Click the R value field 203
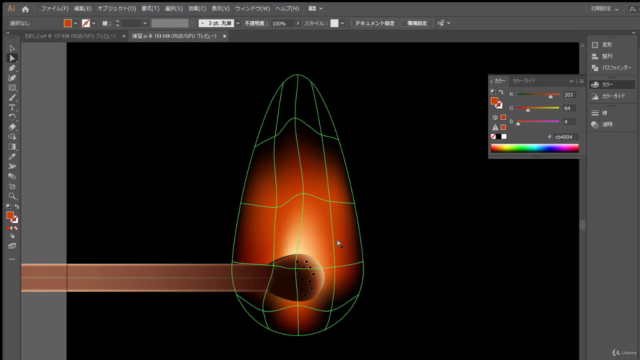The image size is (640, 360). click(x=569, y=95)
